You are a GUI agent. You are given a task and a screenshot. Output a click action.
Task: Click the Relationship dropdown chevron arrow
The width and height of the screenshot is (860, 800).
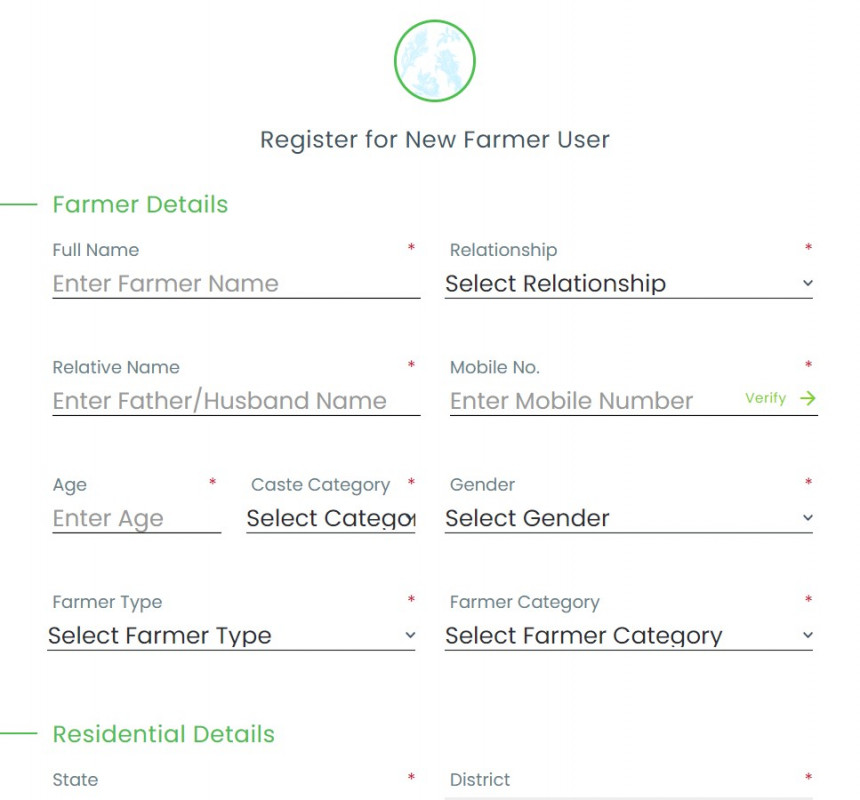pyautogui.click(x=808, y=284)
